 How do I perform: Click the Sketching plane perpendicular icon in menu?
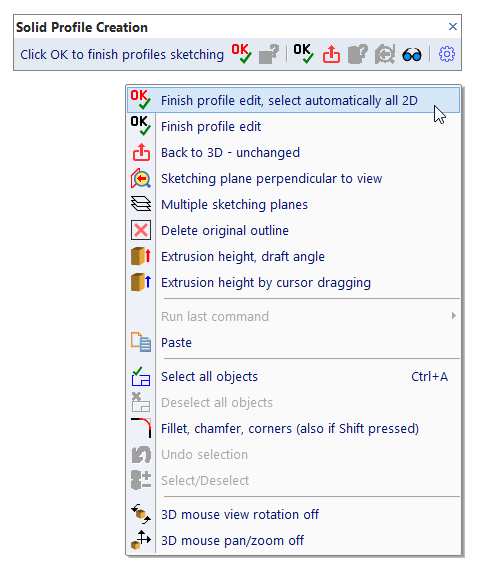[x=141, y=179]
